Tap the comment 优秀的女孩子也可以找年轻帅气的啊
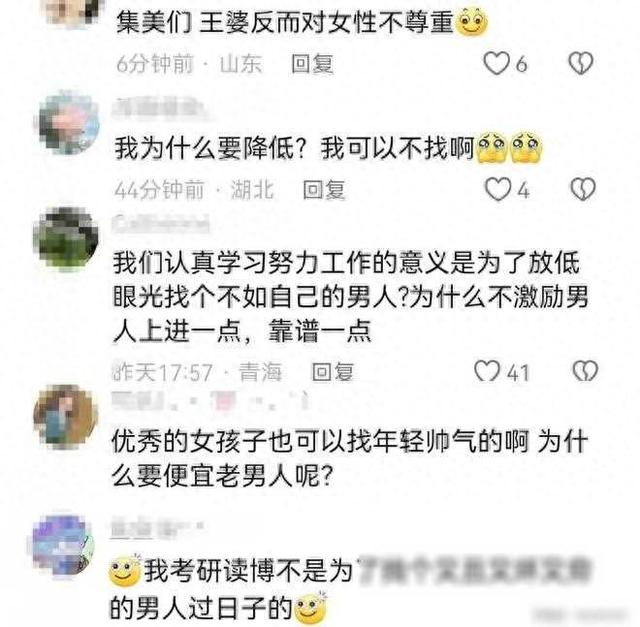Viewport: 640px width, 627px height. coord(350,458)
